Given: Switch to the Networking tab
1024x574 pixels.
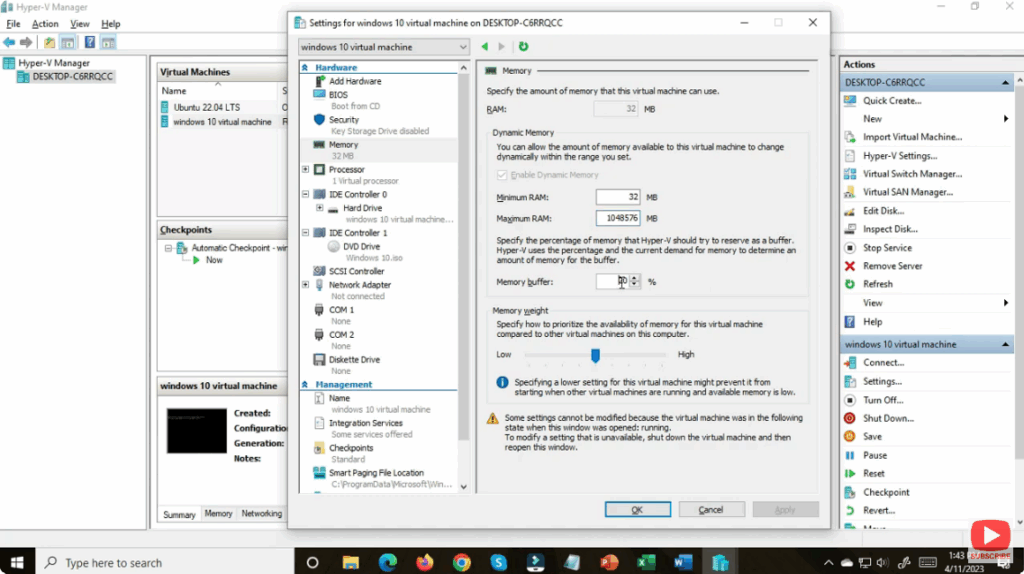Looking at the screenshot, I should coord(261,514).
